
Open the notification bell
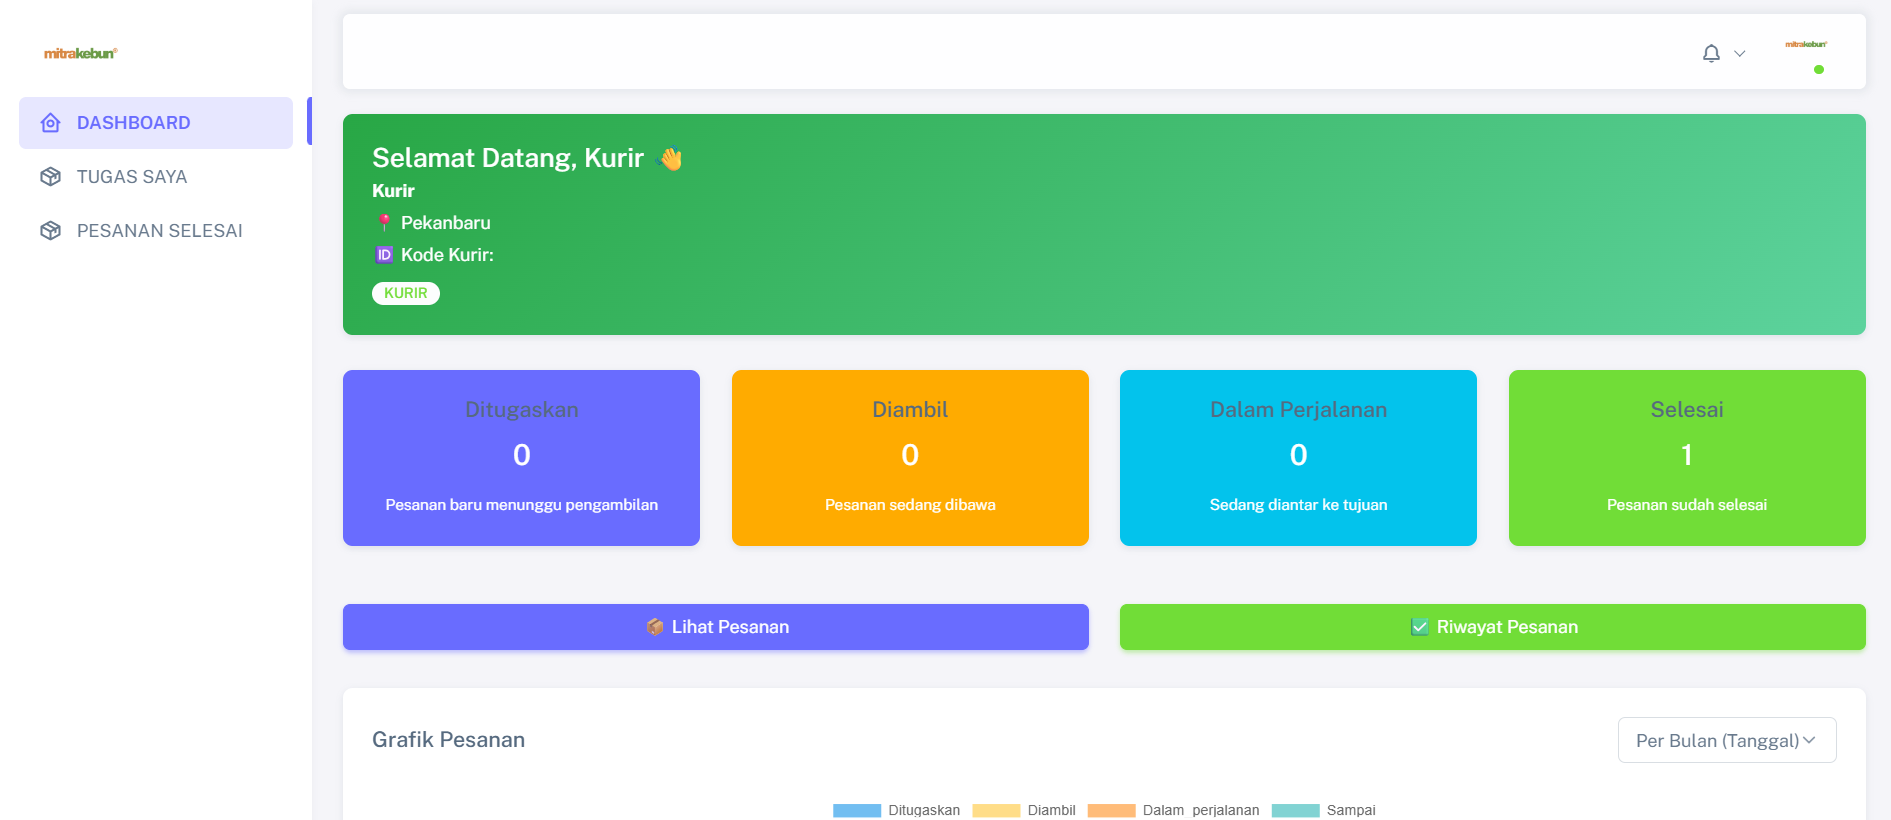coord(1711,53)
